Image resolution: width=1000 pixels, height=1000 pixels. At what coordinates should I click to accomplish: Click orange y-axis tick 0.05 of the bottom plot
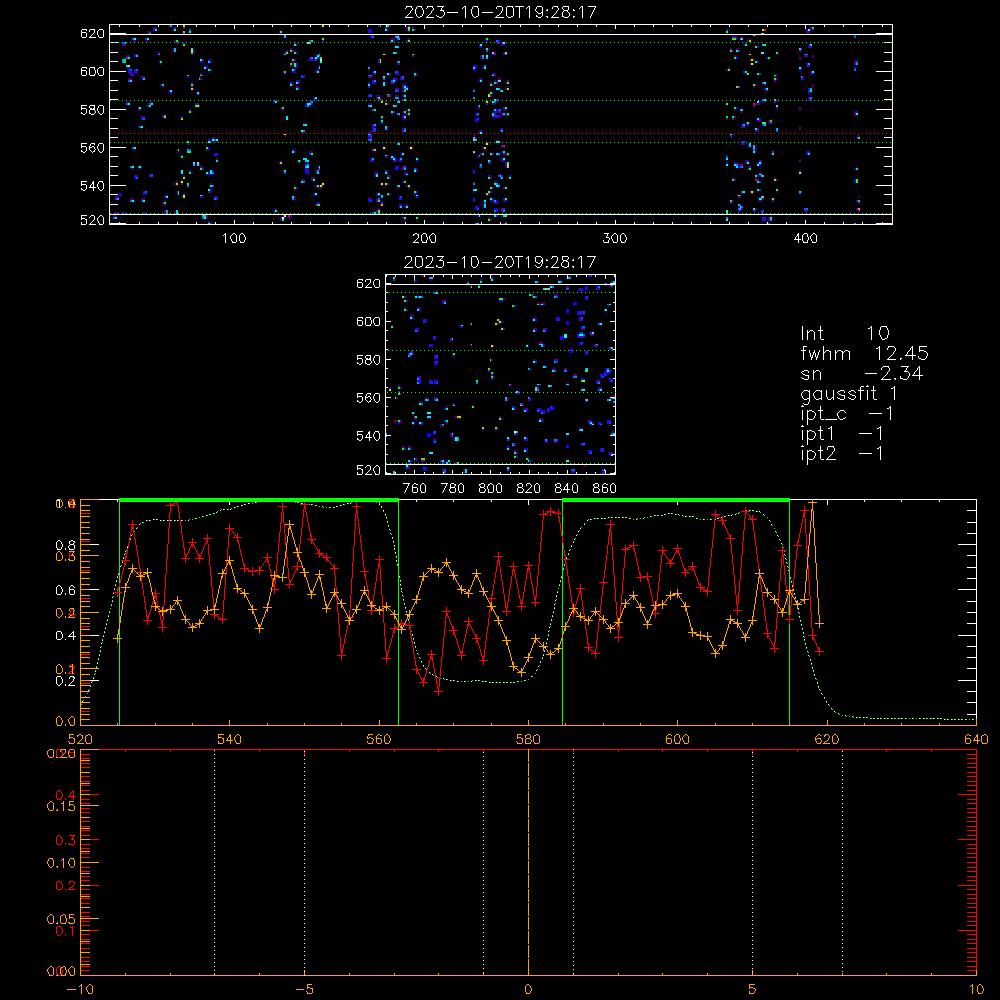(x=61, y=919)
